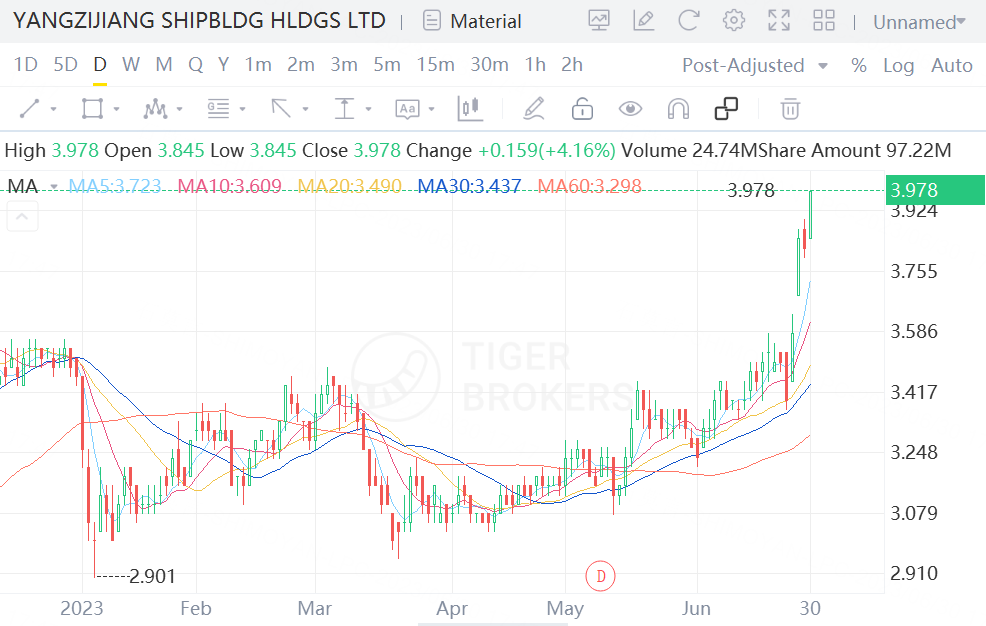Screen dimensions: 986x626
Task: Click the pencil brush drawing icon
Action: click(534, 109)
